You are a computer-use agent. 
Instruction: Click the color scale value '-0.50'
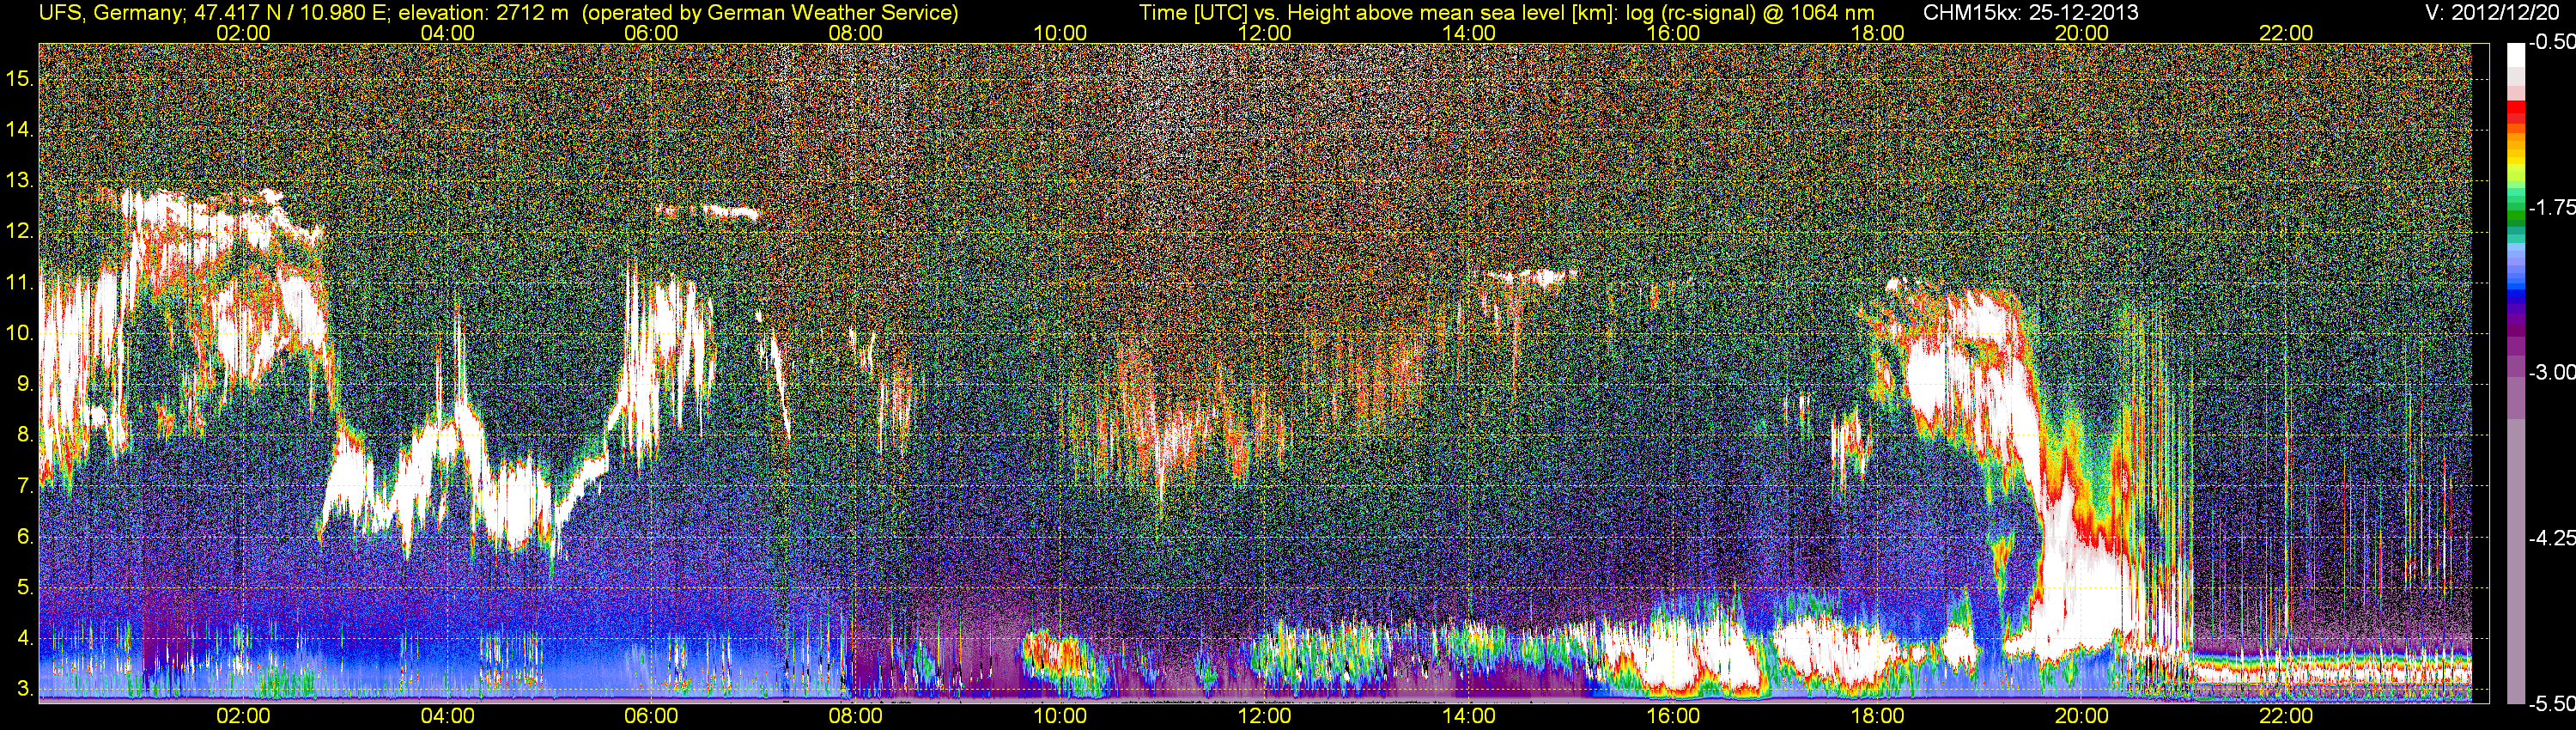click(2551, 42)
